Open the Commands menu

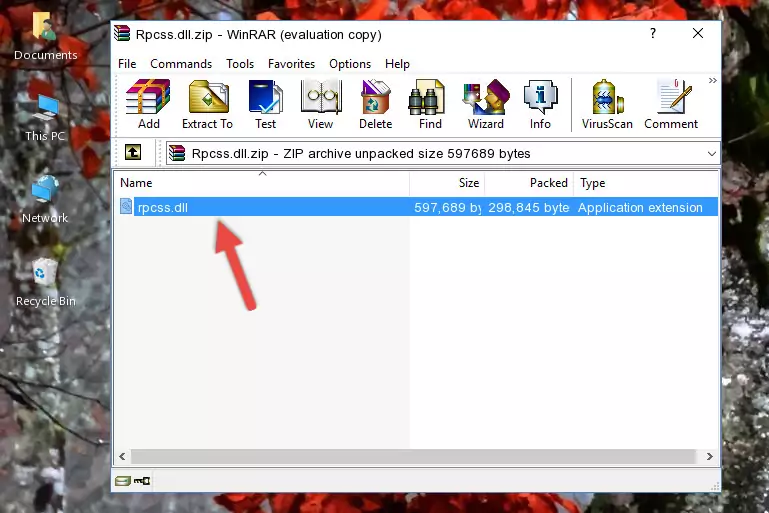click(181, 64)
